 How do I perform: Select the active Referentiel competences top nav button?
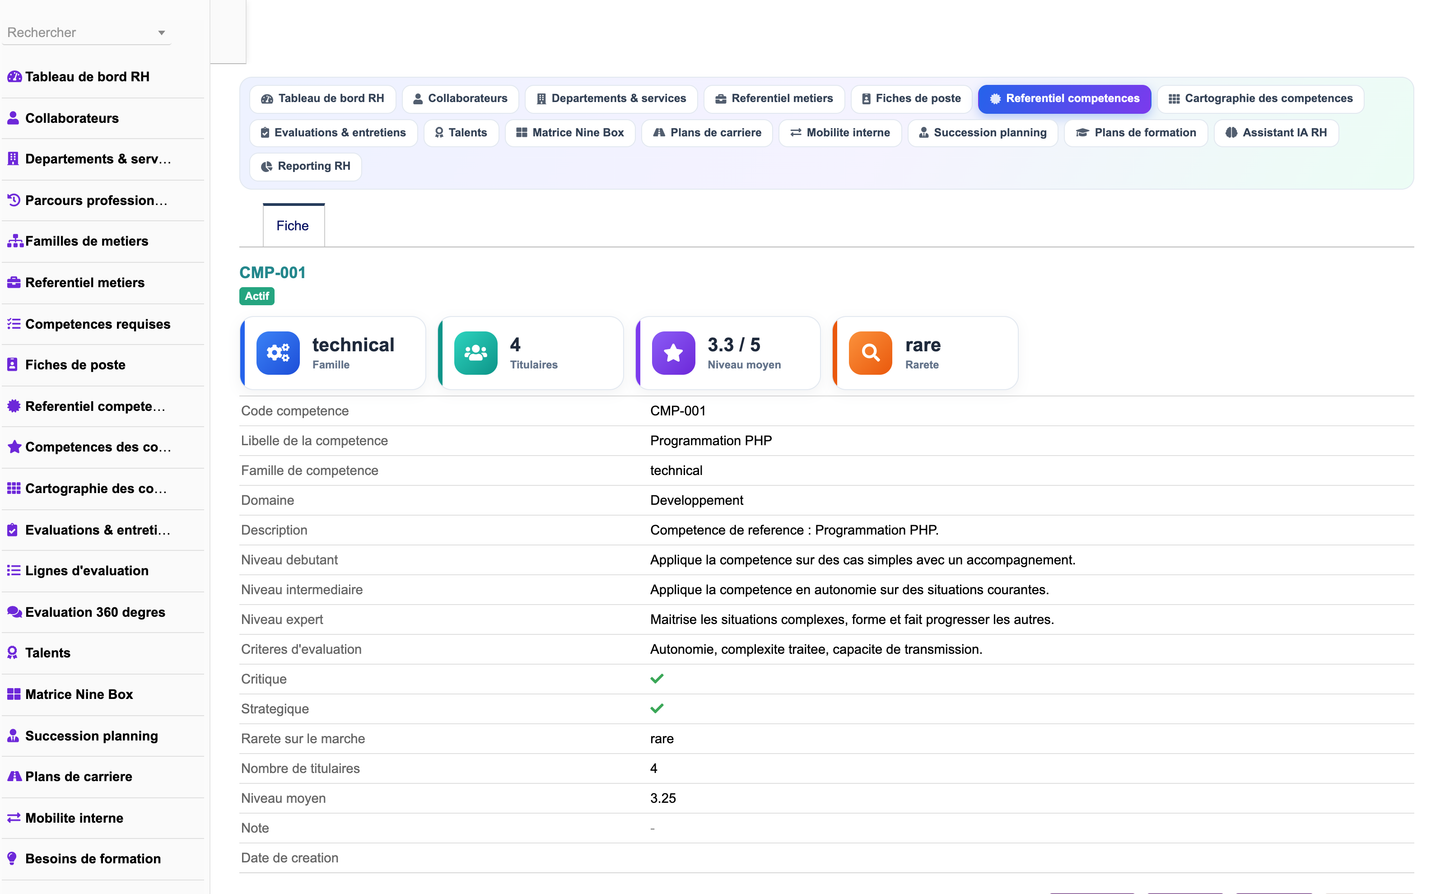pyautogui.click(x=1065, y=99)
